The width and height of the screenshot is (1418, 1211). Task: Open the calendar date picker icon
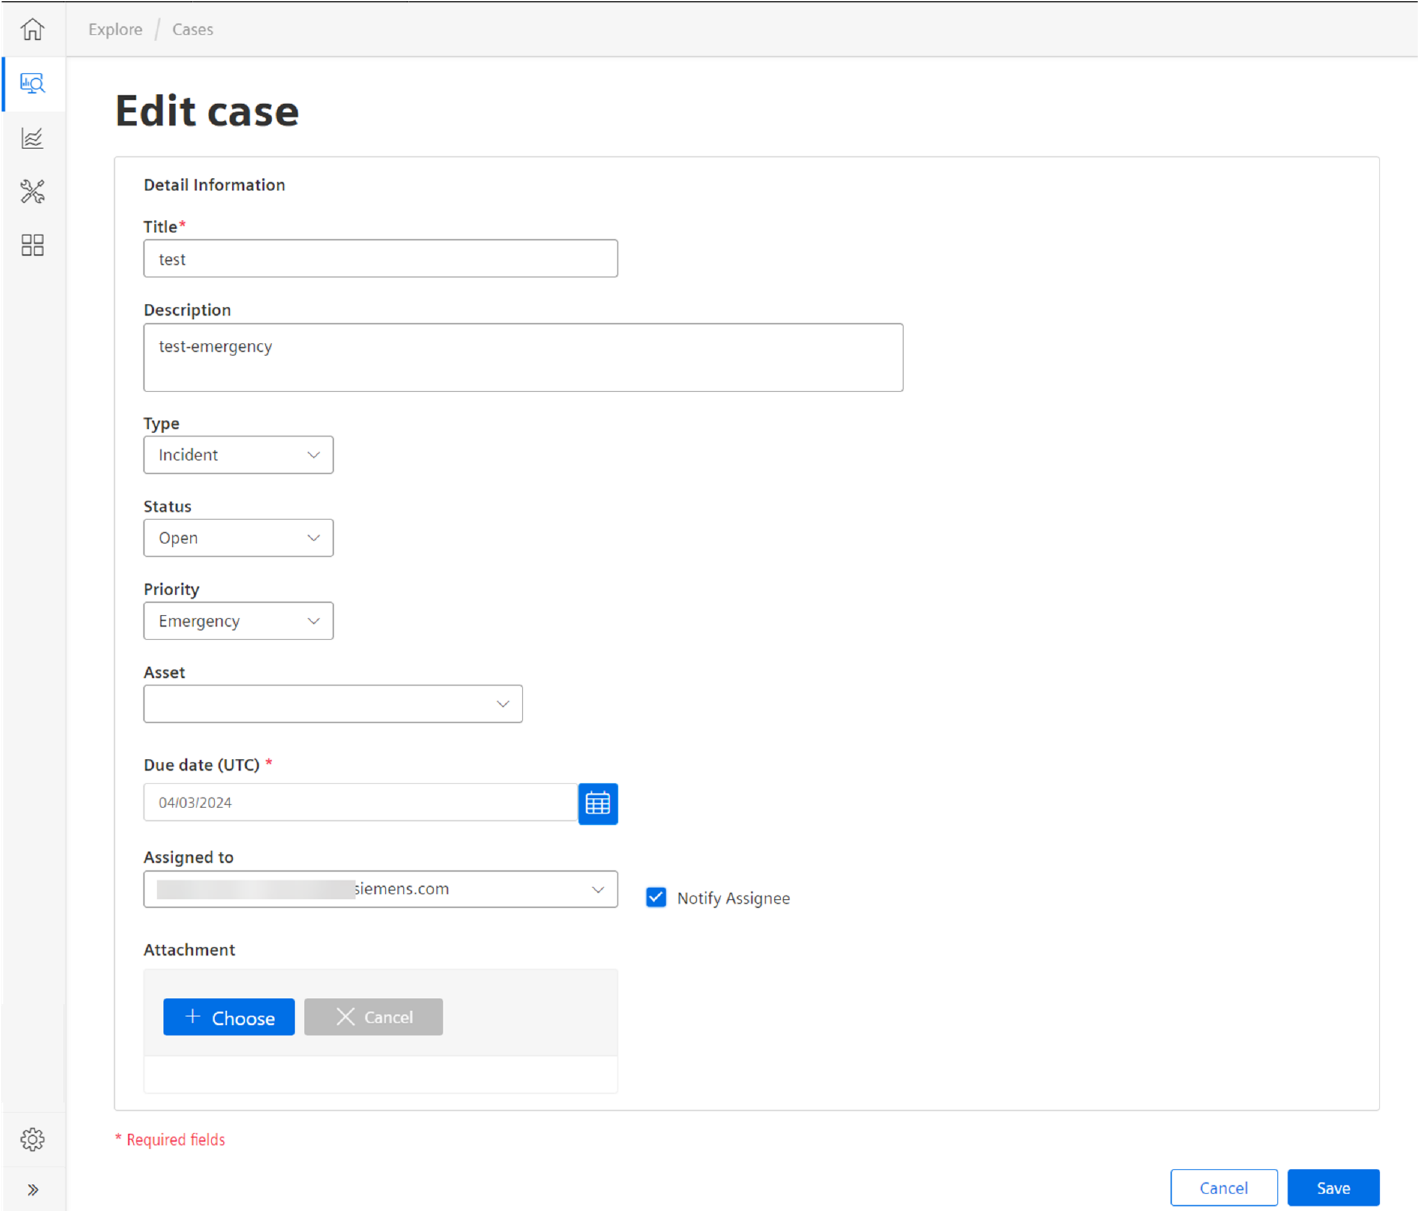tap(598, 803)
